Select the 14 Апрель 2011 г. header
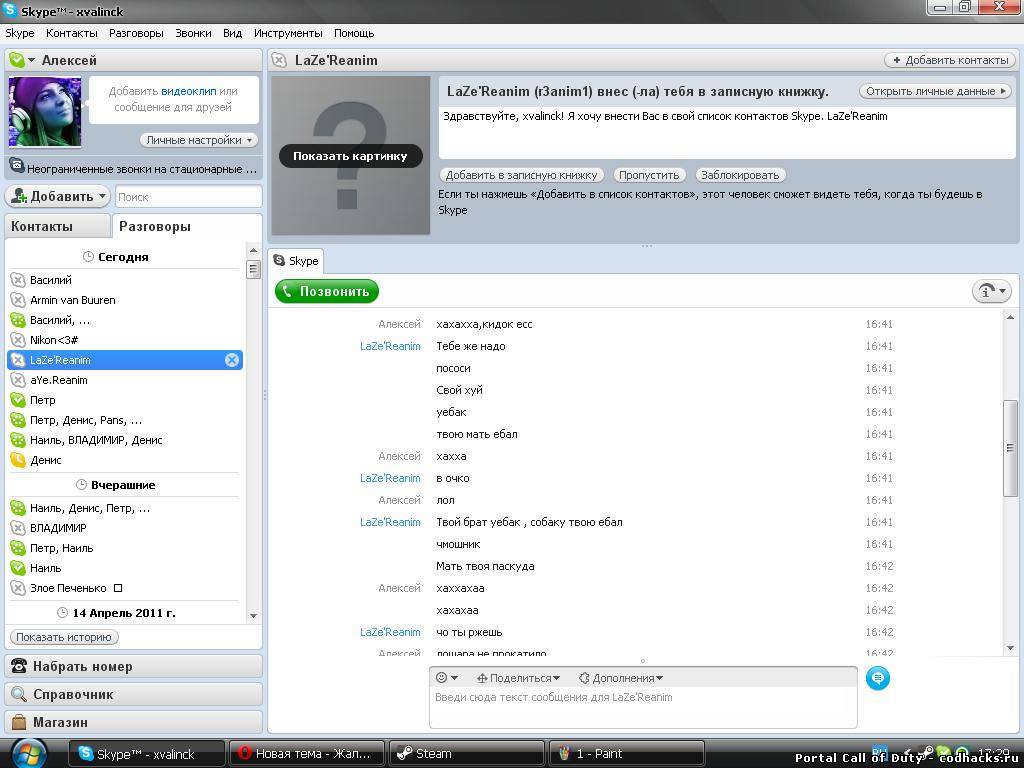 point(116,613)
